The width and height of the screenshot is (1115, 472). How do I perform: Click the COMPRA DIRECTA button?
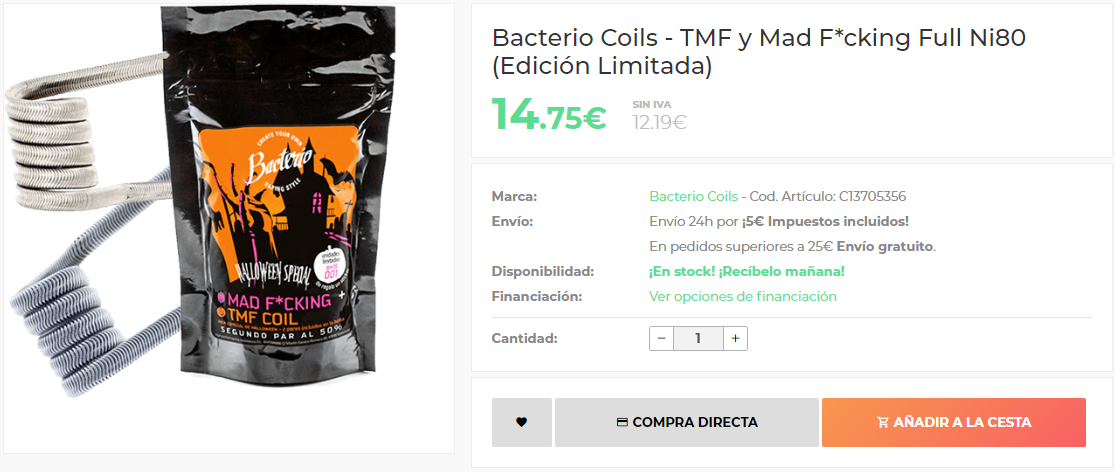coord(687,422)
